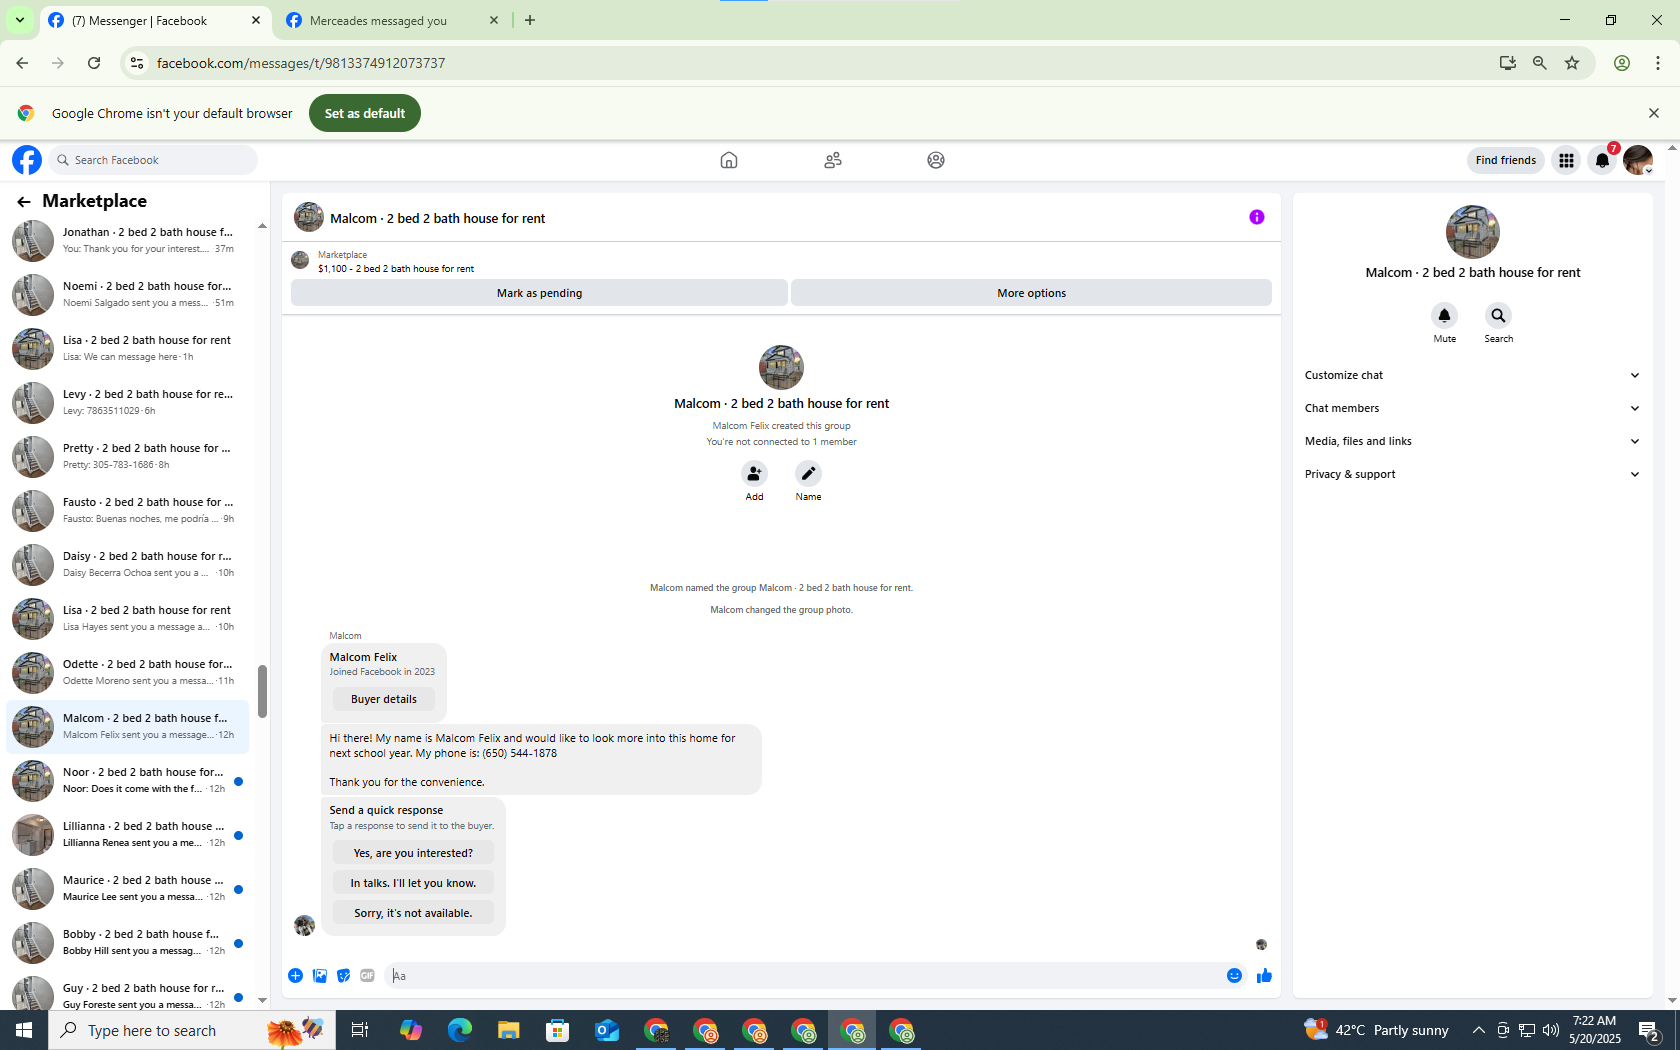Open Fausto conversation in list
This screenshot has width=1680, height=1050.
(x=128, y=510)
